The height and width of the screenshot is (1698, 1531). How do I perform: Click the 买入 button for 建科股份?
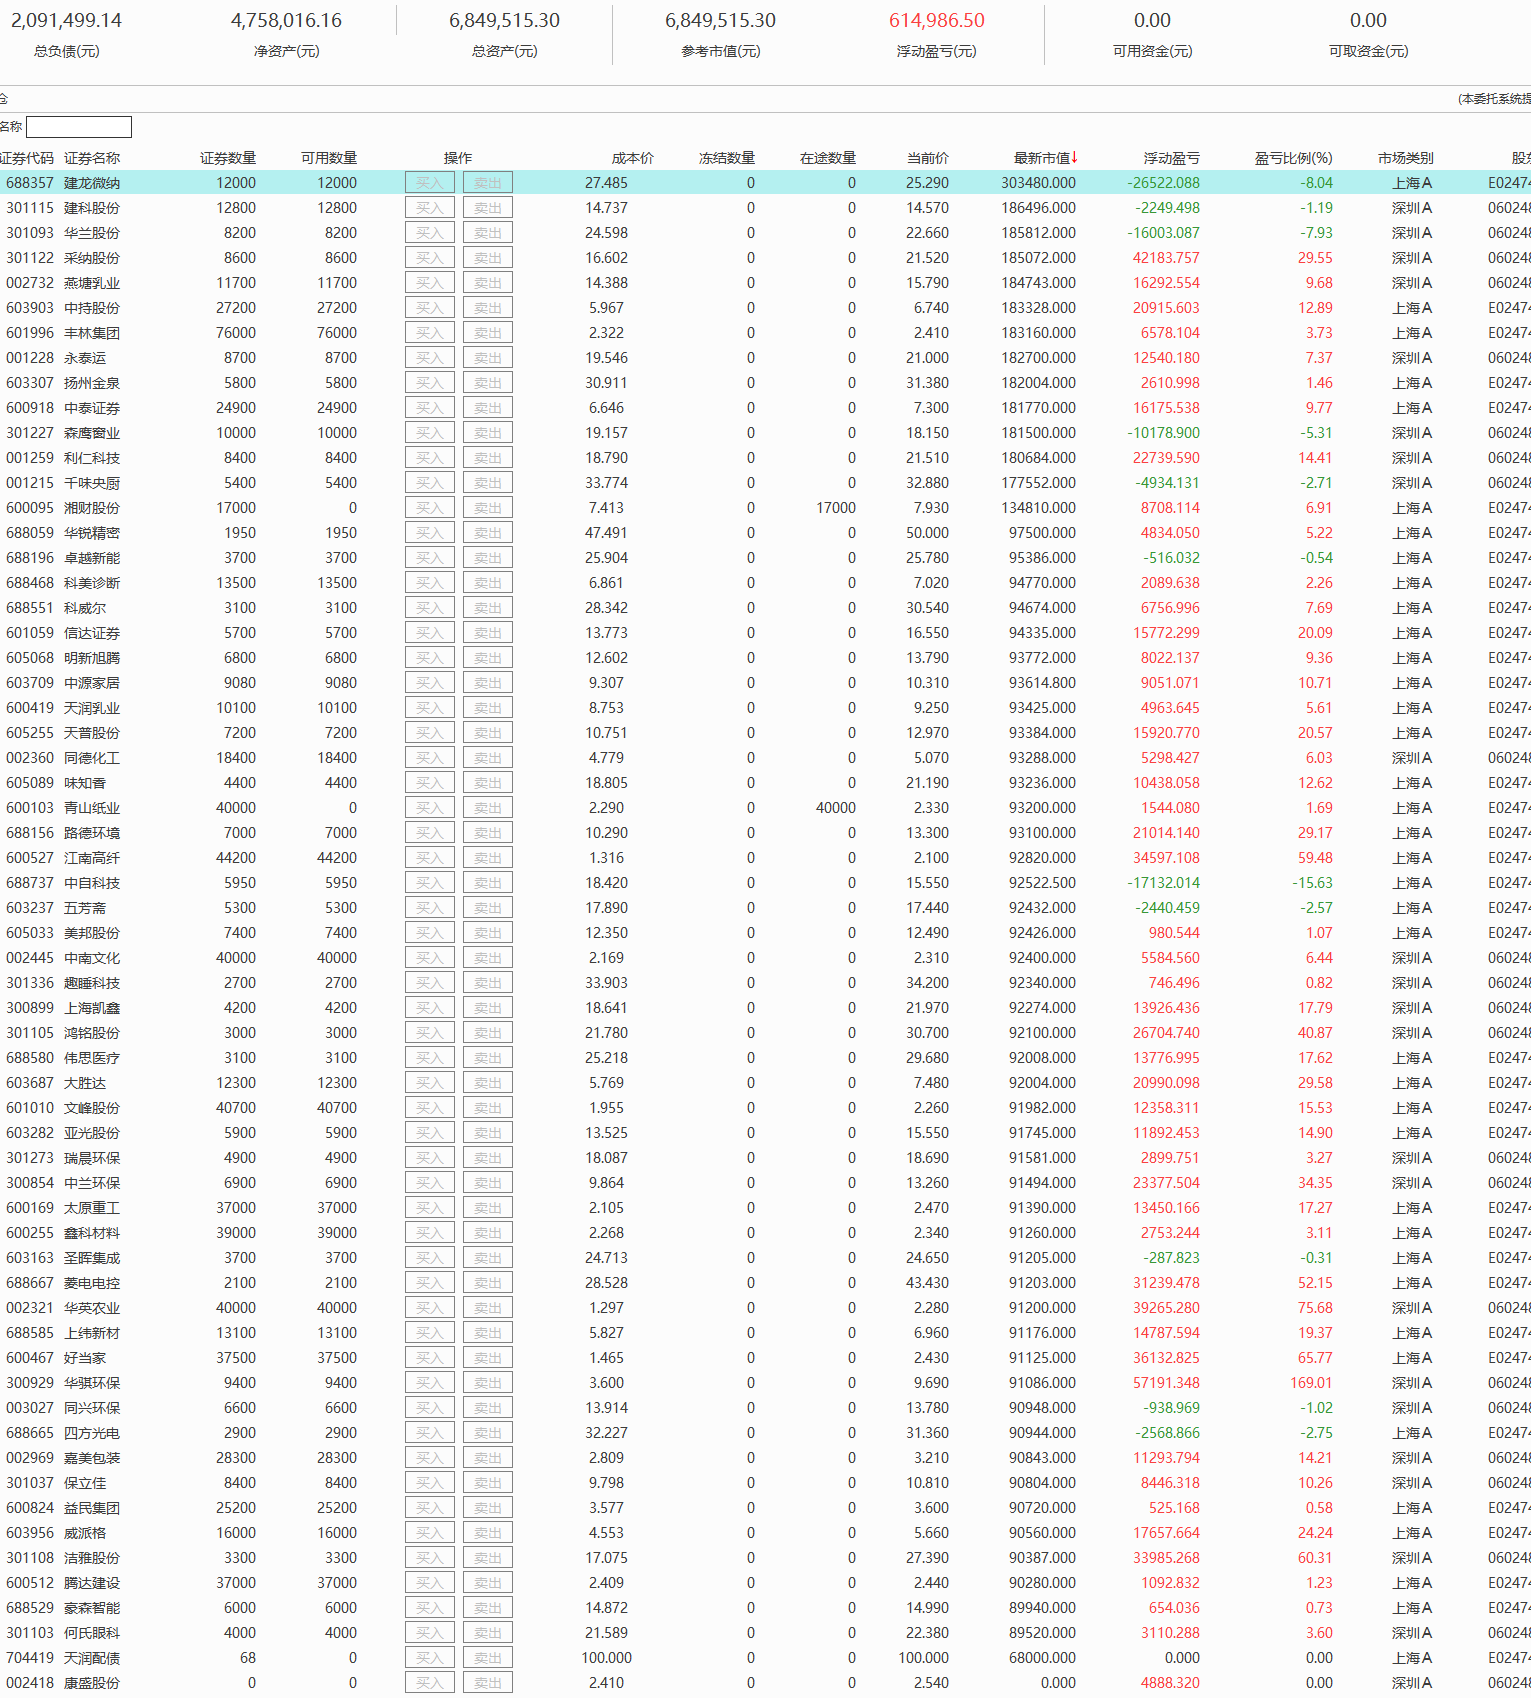coord(430,208)
